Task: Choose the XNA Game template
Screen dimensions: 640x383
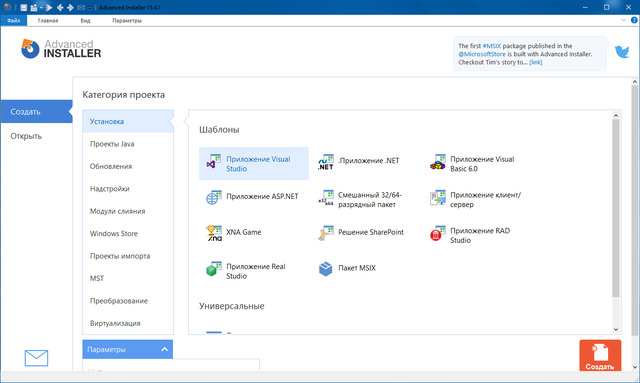Action: (233, 232)
